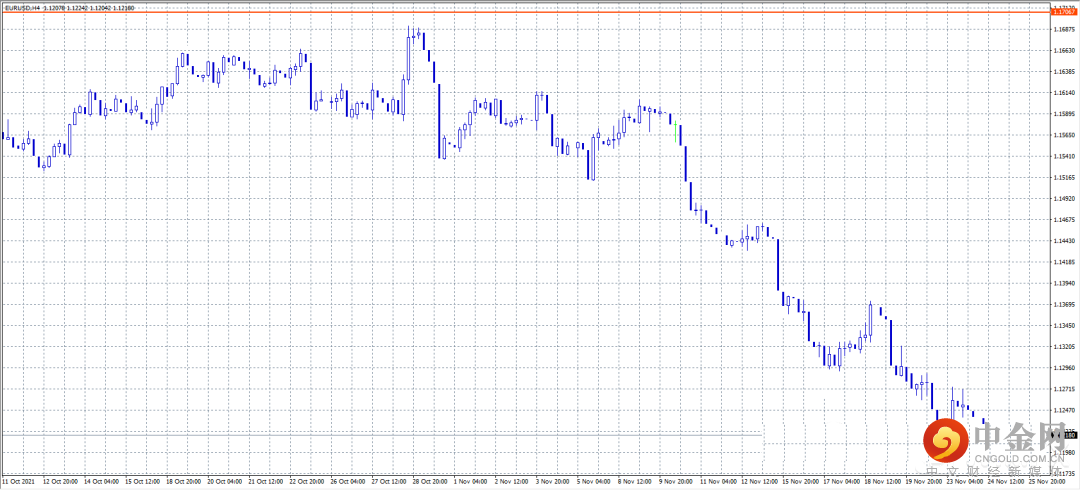This screenshot has height=490, width=1080.
Task: Click the 1.14920 price axis label
Action: [x=1066, y=198]
